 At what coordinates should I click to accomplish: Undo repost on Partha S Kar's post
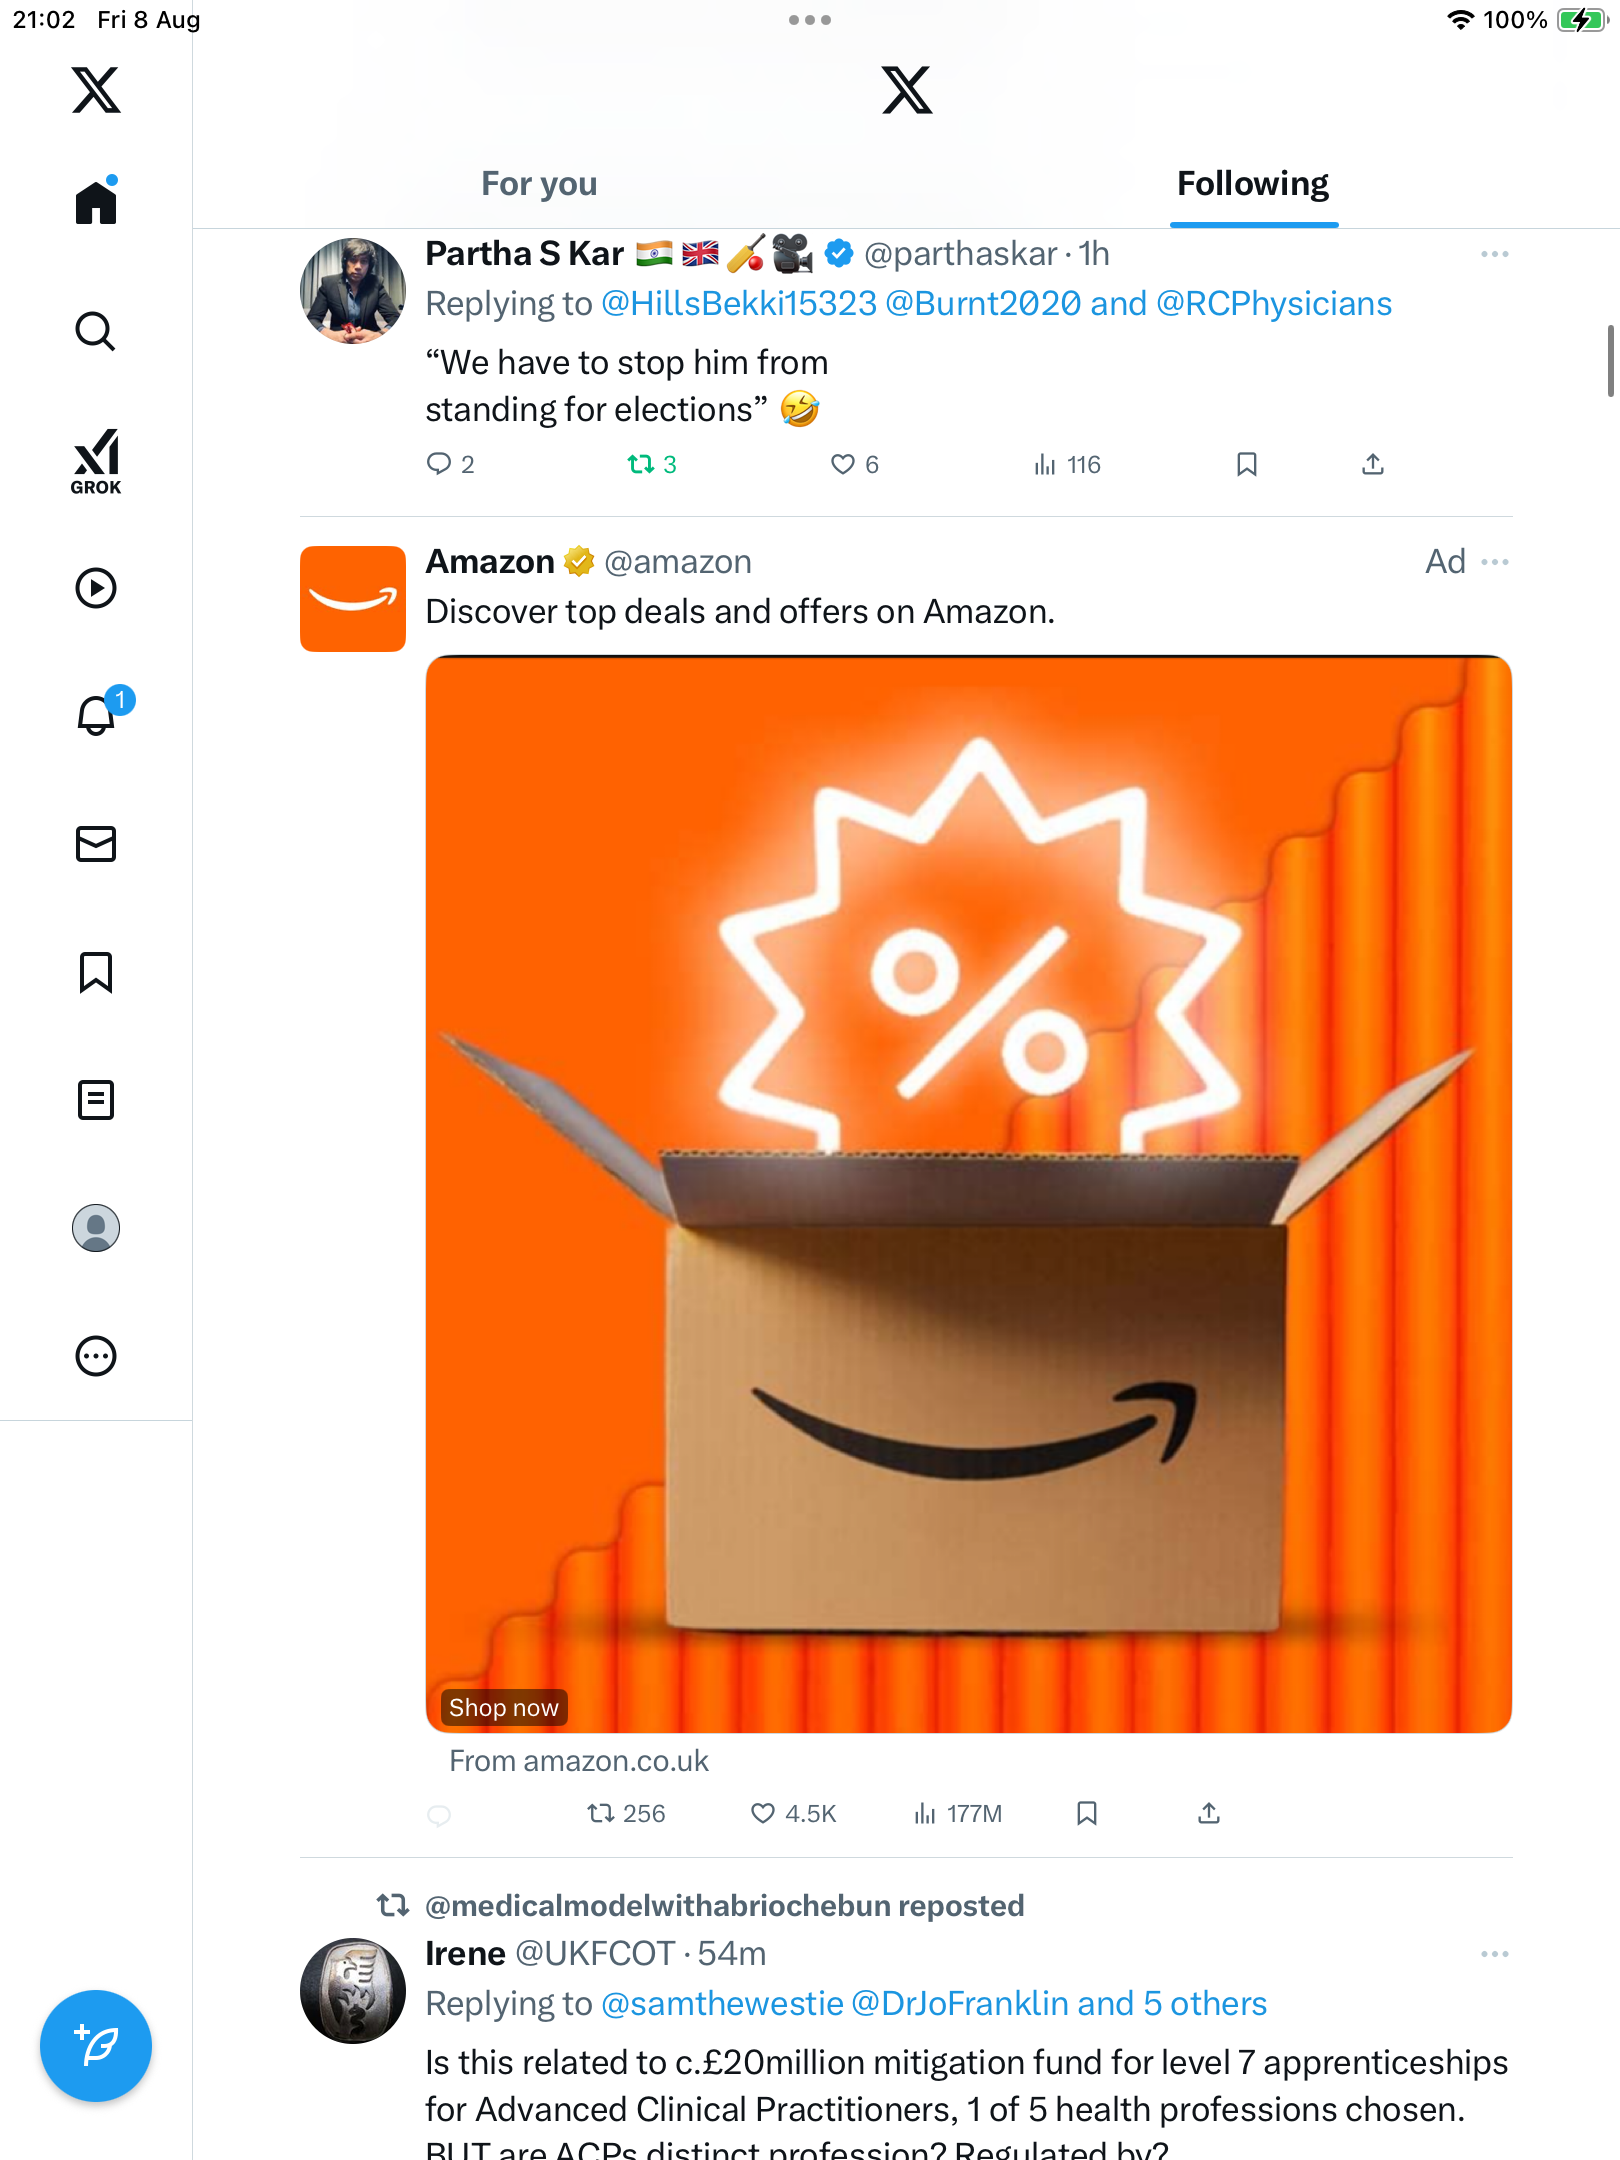pos(641,464)
